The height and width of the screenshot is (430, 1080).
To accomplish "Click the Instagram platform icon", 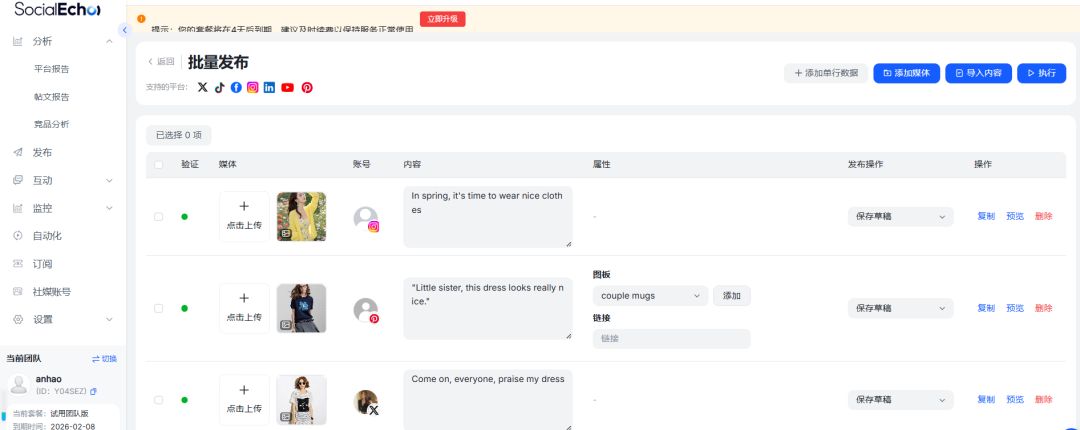I will tap(253, 88).
